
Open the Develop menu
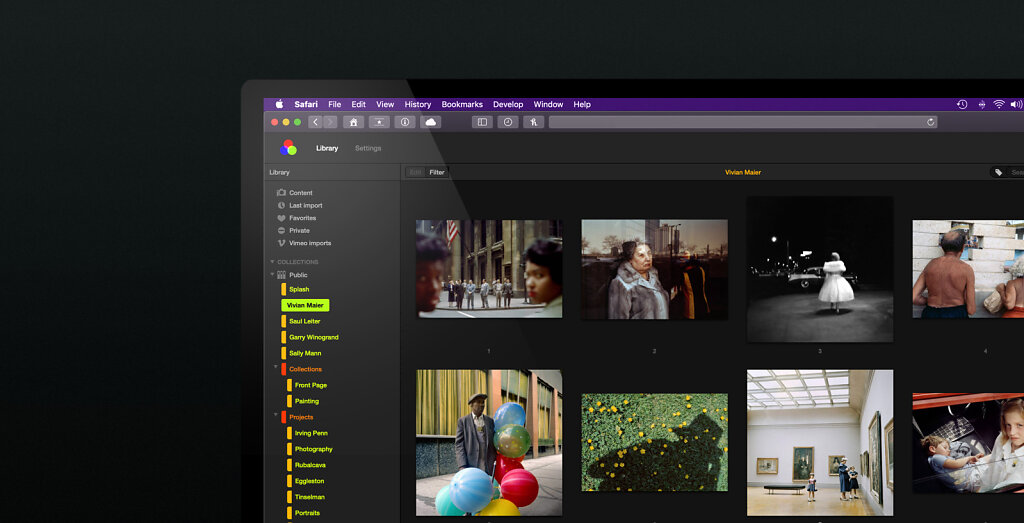[x=508, y=104]
